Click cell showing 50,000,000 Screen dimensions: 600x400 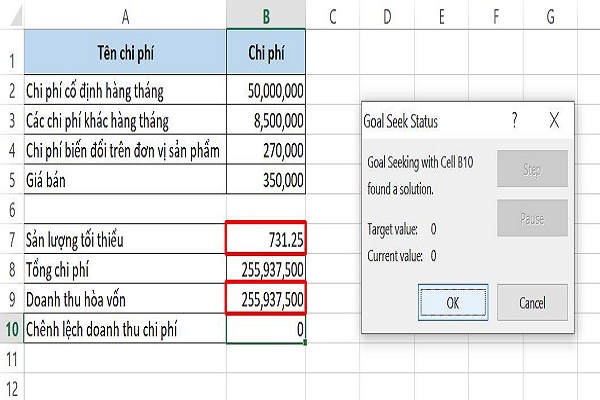coord(267,92)
